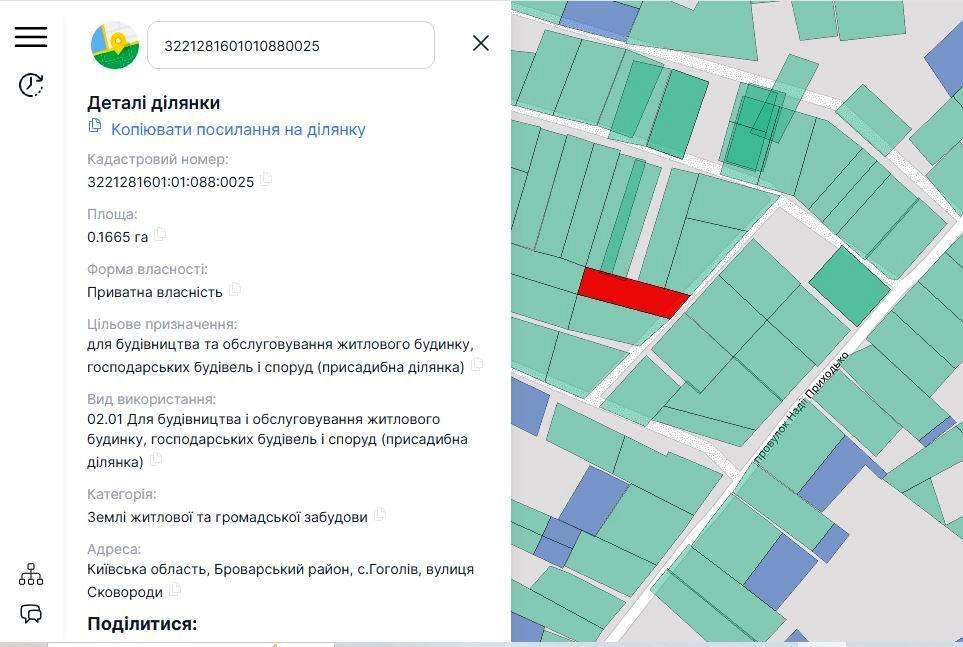The width and height of the screenshot is (963, 647).
Task: Copy the Вид використання value
Action: click(156, 460)
